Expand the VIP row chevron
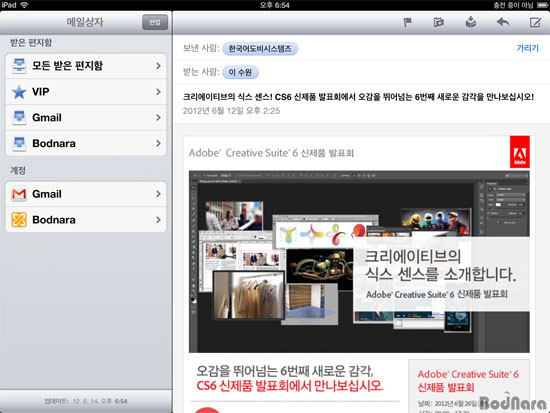The image size is (550, 413). point(158,92)
